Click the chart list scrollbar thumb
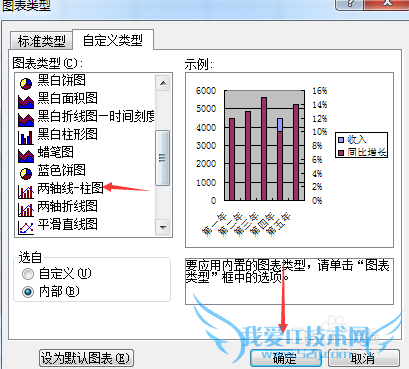Screen dimensions: 409x369 pos(163,158)
